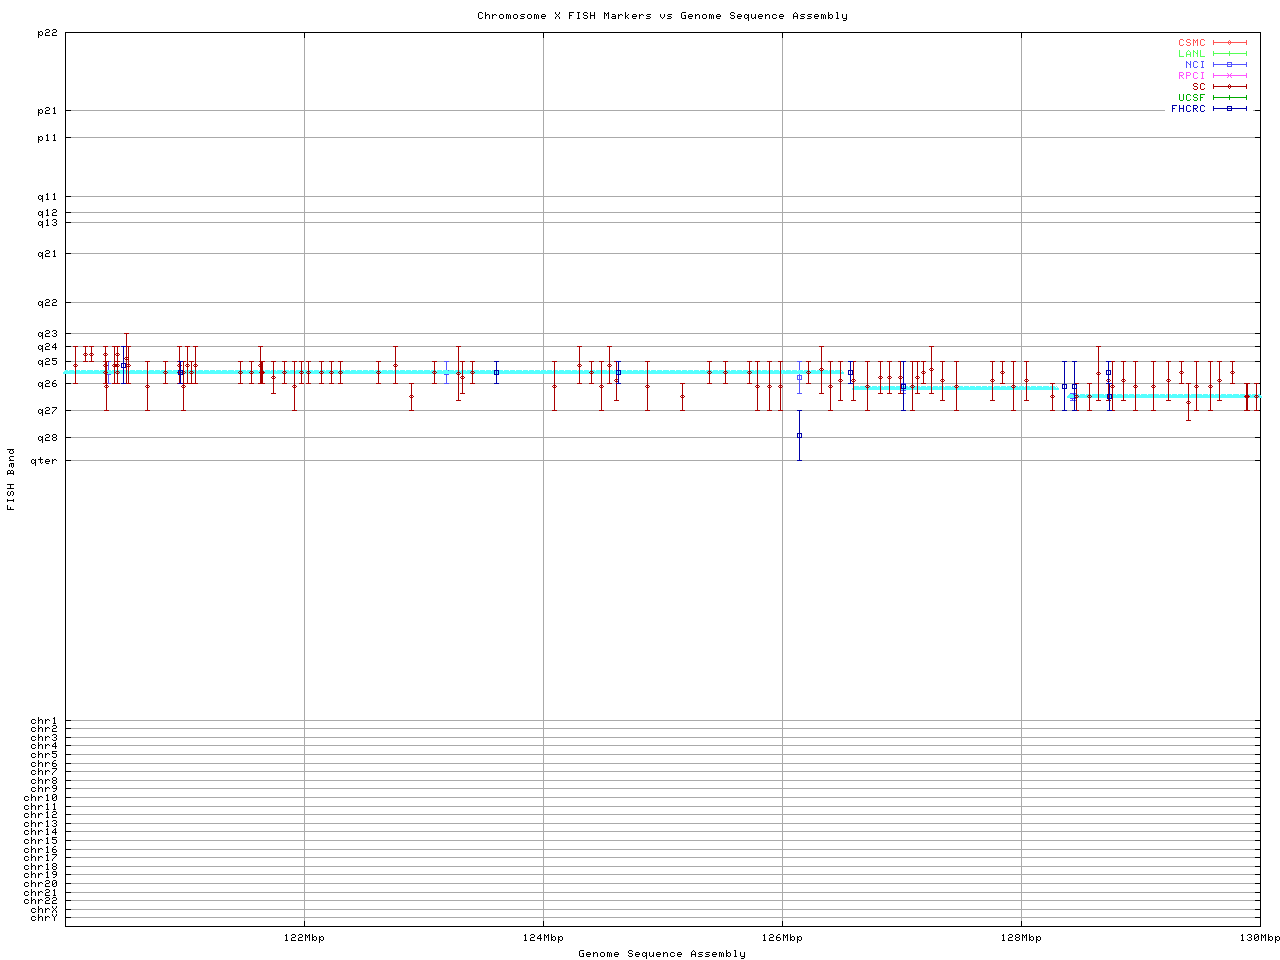This screenshot has width=1280, height=960.
Task: Click the UCSF legend marker sample
Action: pos(1229,98)
